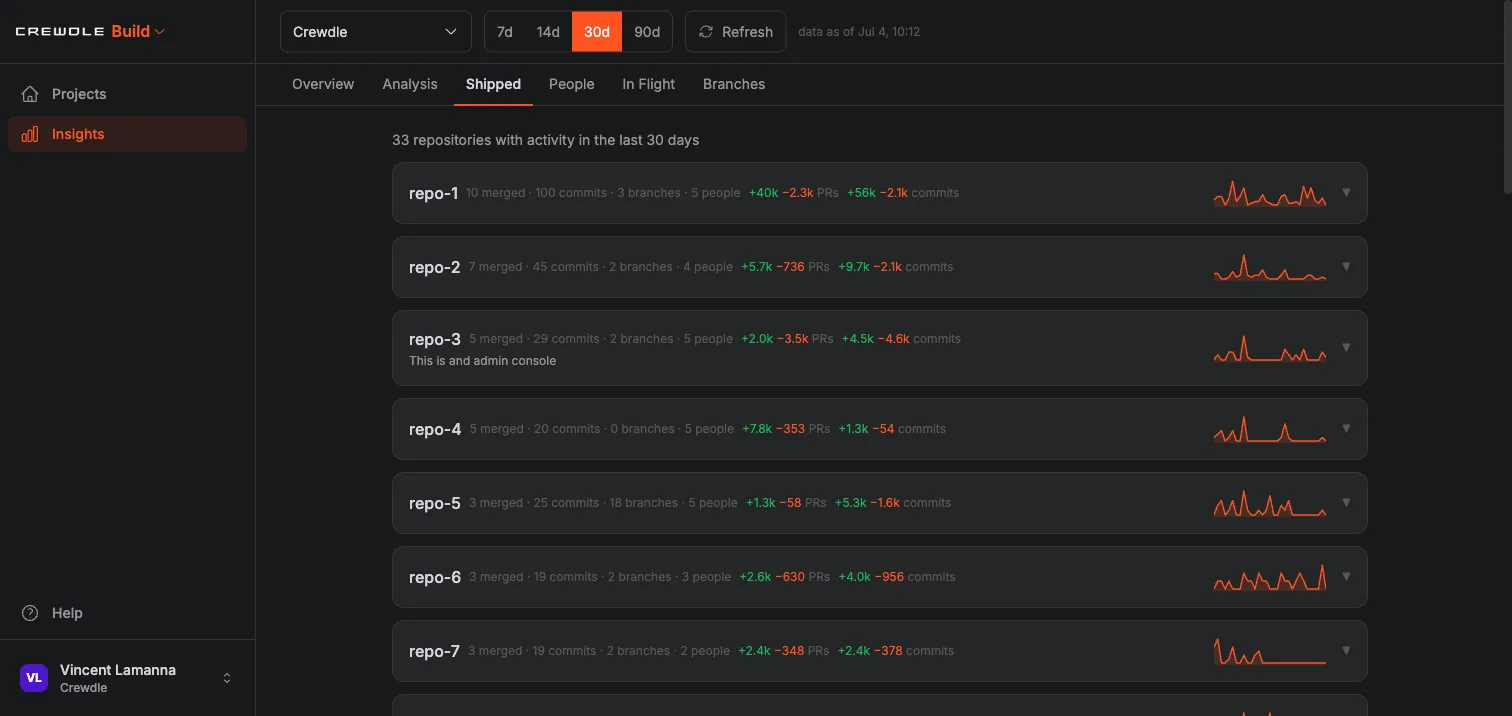This screenshot has width=1512, height=716.
Task: Click "100 commits" in repo-1 row
Action: point(571,193)
